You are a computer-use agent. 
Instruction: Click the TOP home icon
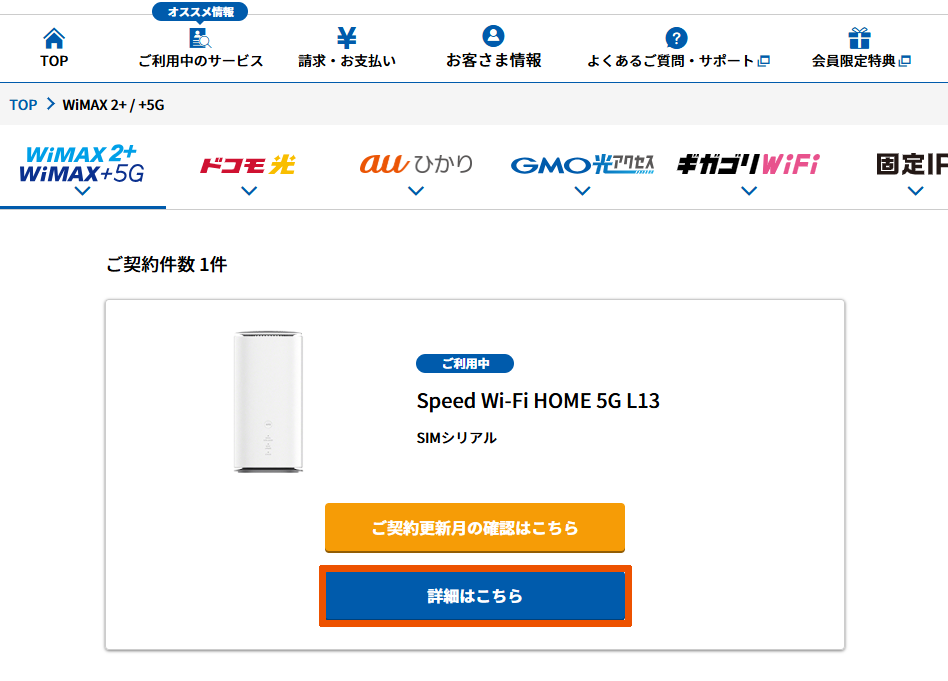click(54, 39)
